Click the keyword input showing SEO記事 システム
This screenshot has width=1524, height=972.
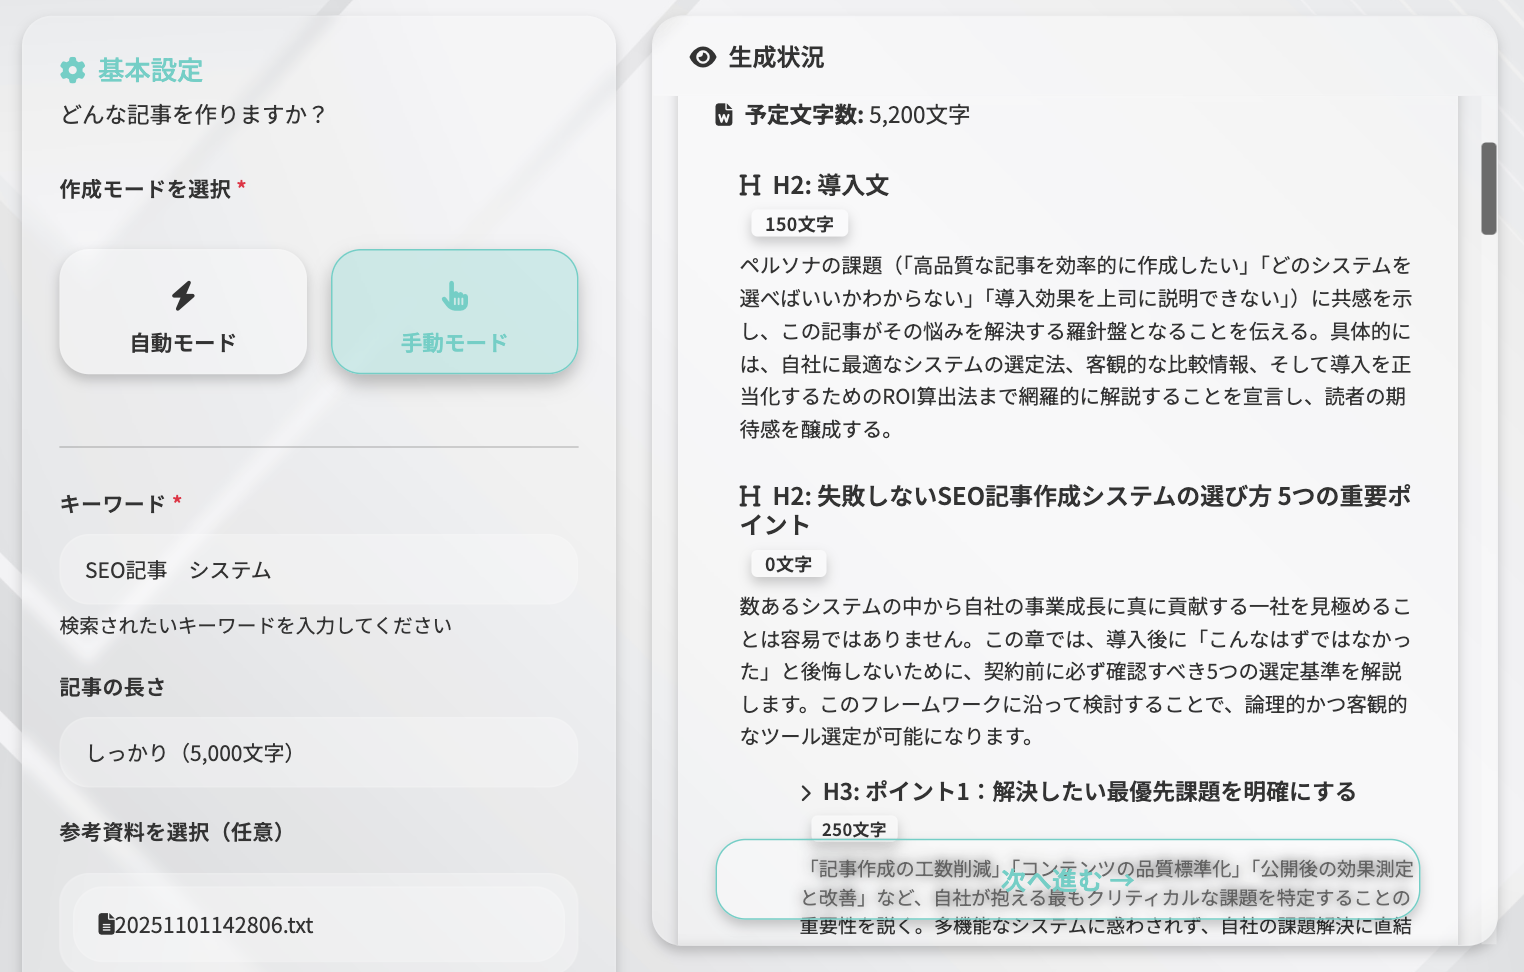318,569
